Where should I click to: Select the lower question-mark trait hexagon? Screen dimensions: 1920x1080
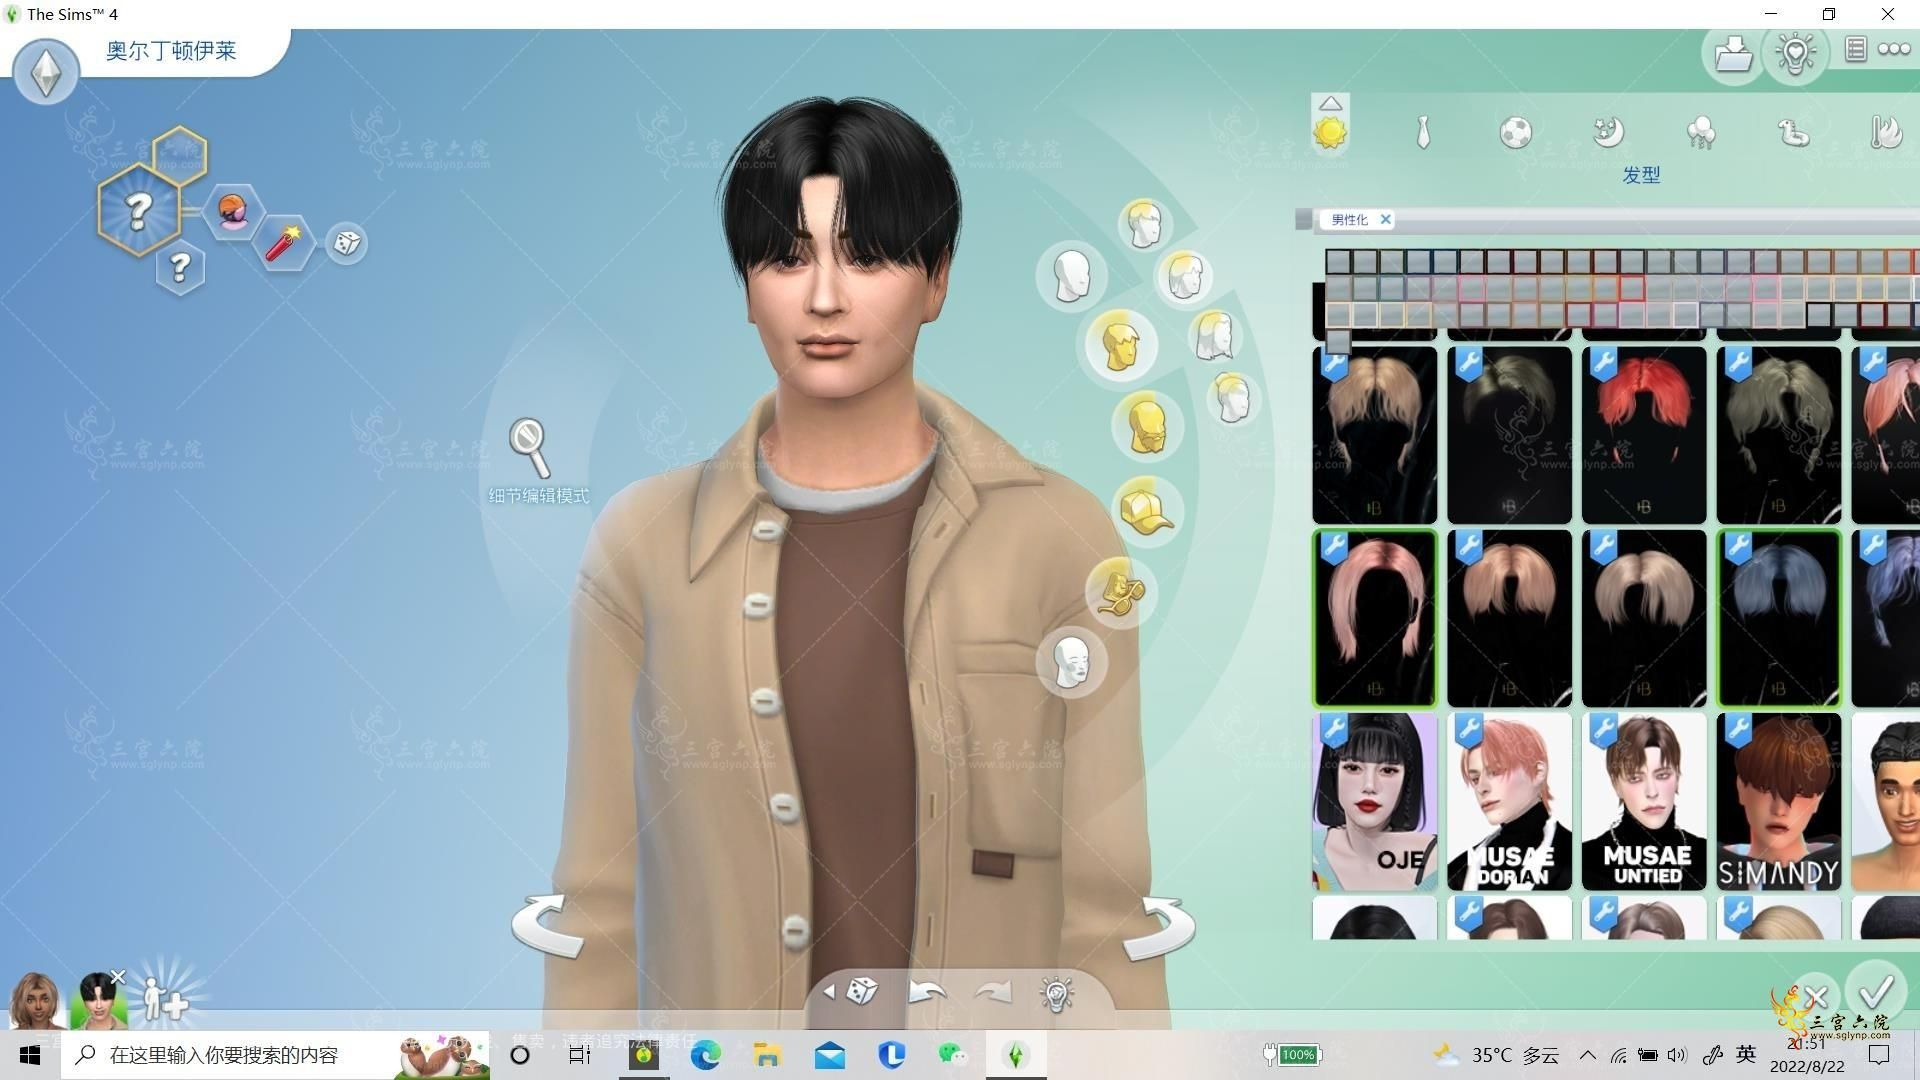coord(180,267)
